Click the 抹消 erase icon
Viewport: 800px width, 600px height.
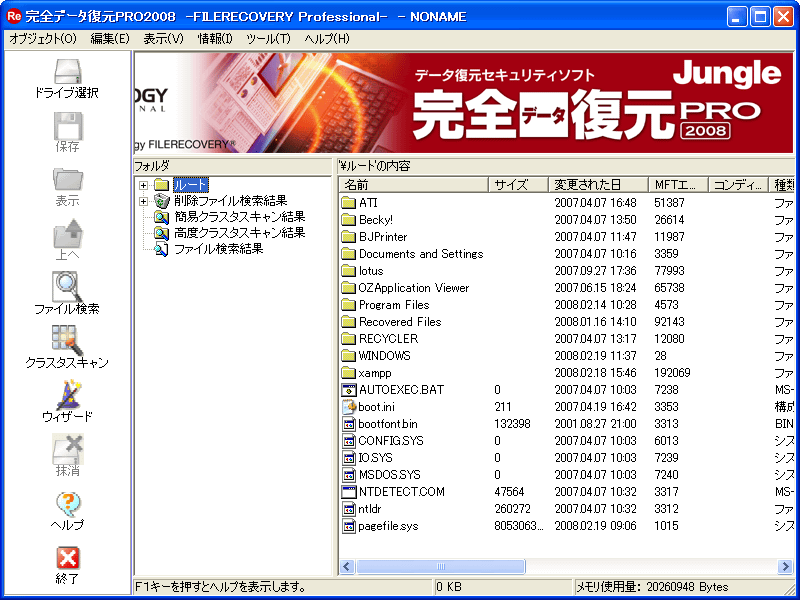click(67, 449)
